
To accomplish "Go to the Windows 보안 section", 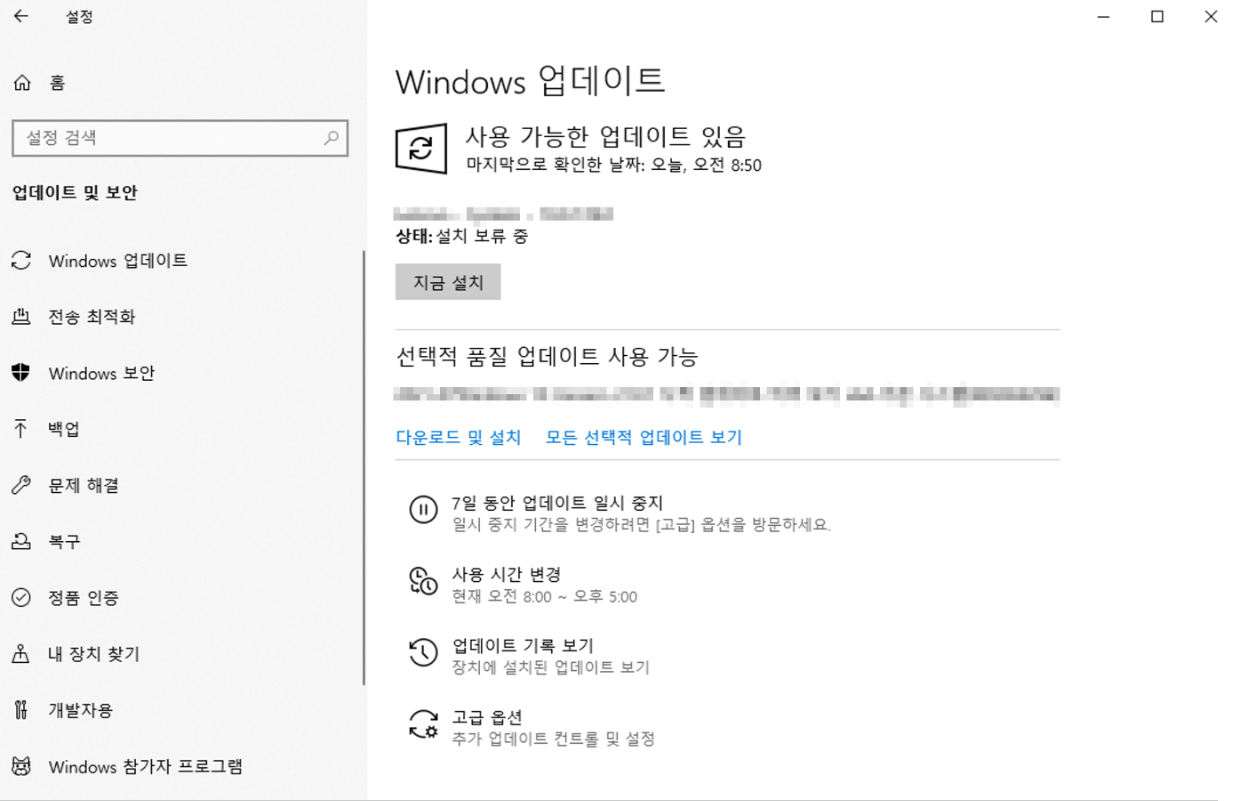I will point(102,373).
